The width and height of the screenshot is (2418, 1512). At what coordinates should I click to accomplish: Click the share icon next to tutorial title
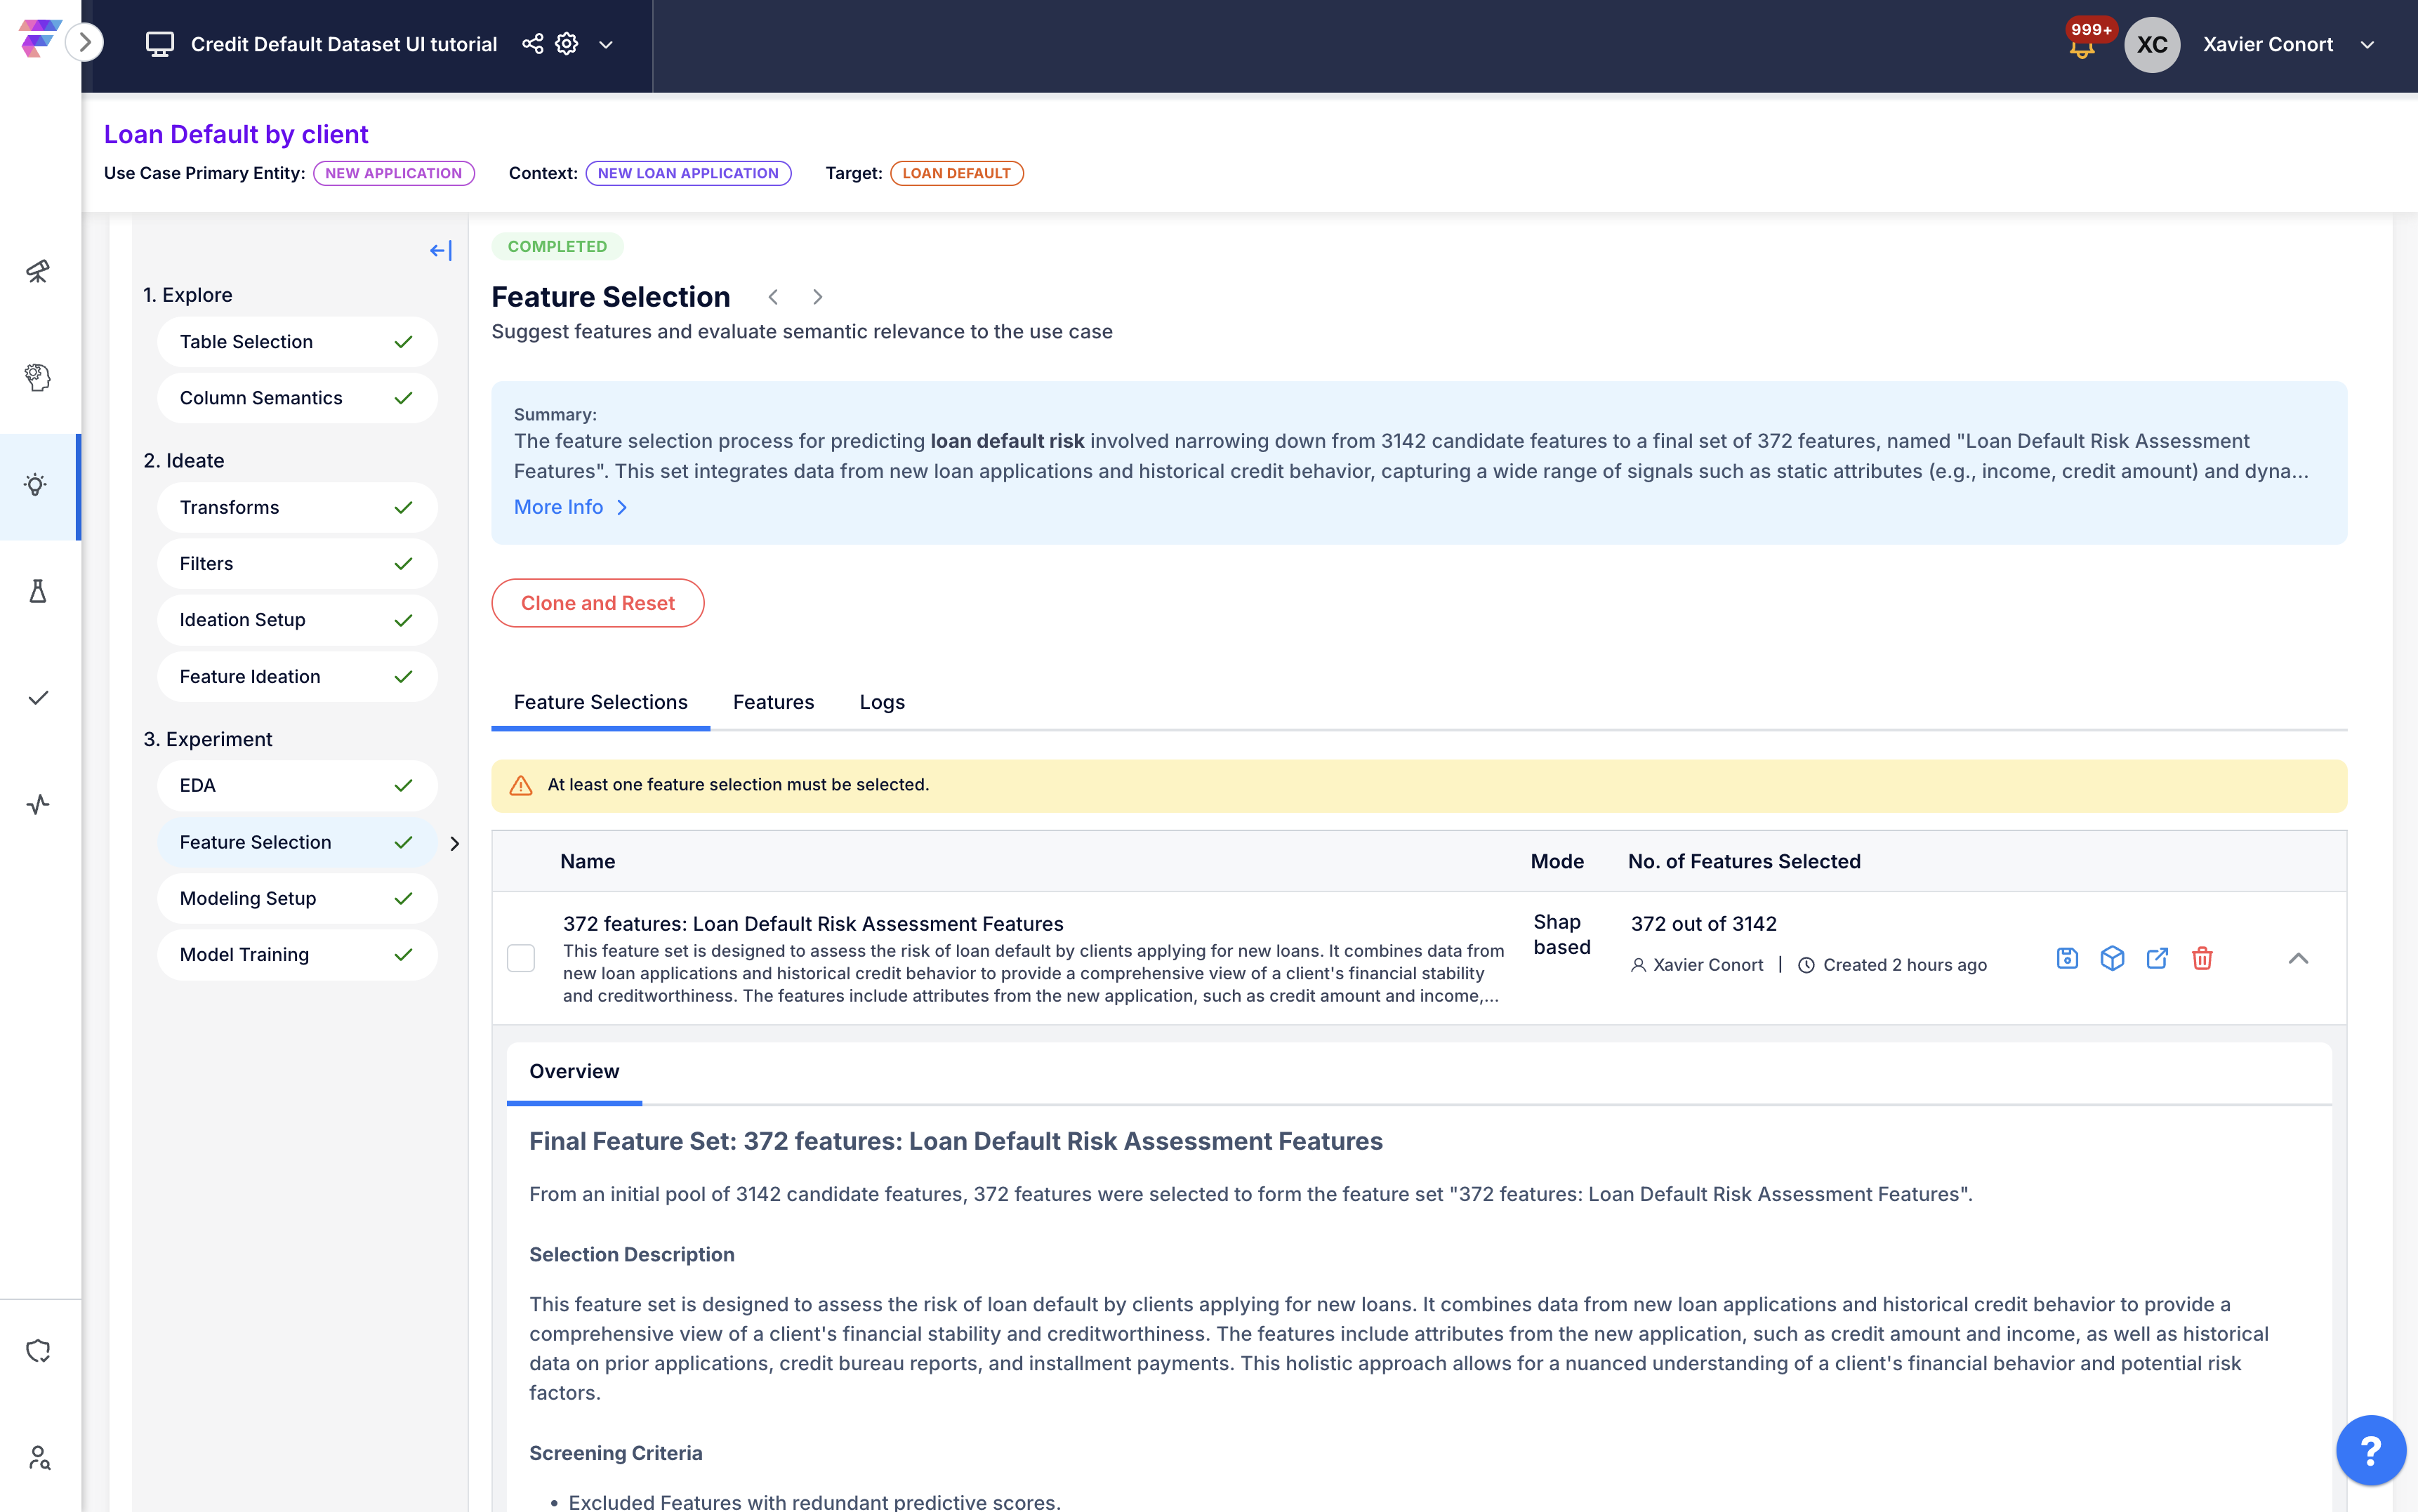click(533, 44)
